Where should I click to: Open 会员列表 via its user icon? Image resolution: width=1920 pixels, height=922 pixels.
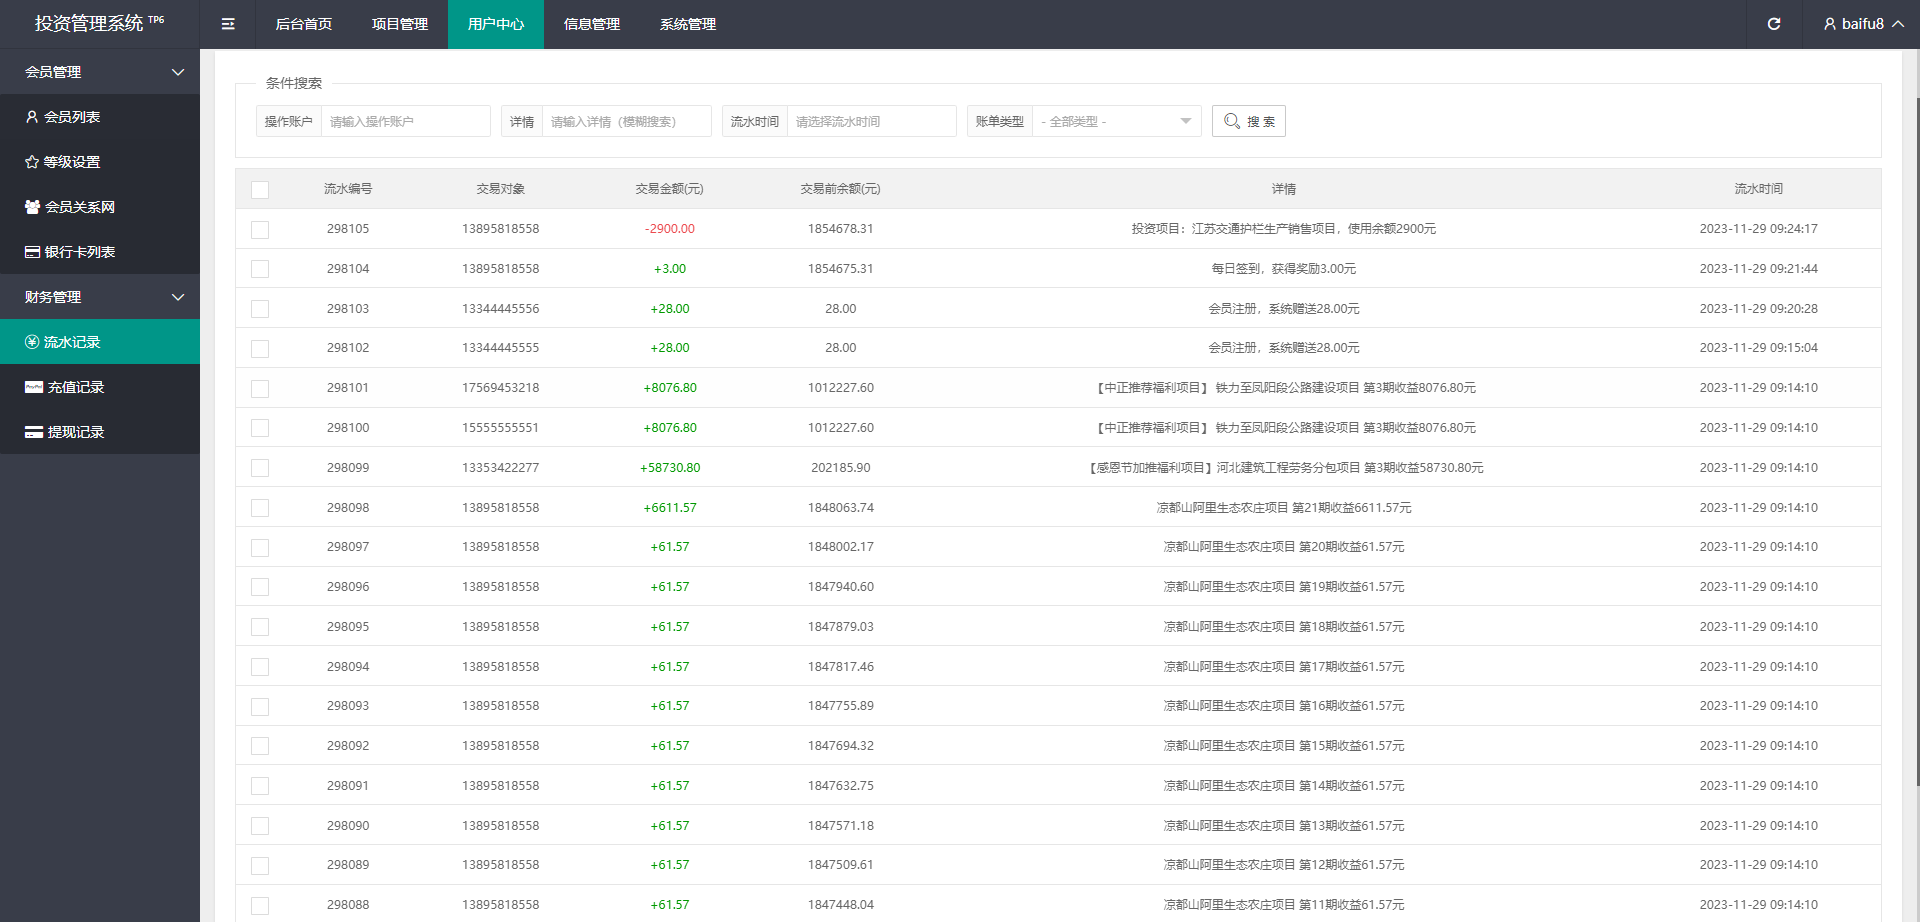[x=32, y=117]
